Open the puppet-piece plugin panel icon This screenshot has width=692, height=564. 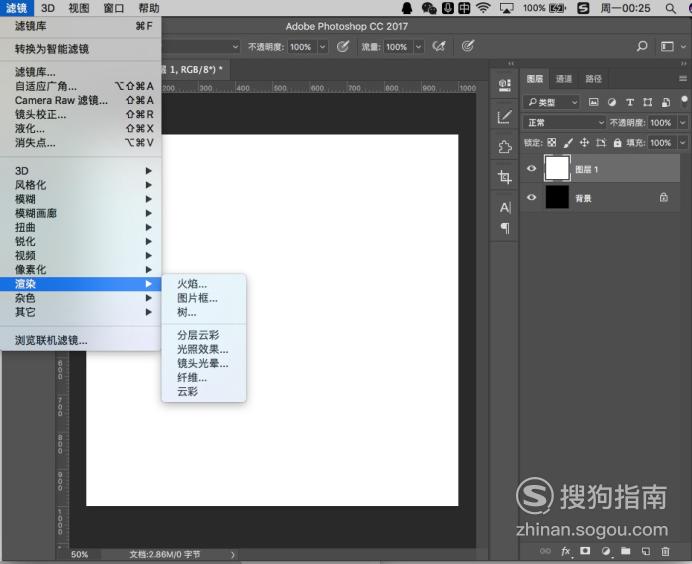505,147
